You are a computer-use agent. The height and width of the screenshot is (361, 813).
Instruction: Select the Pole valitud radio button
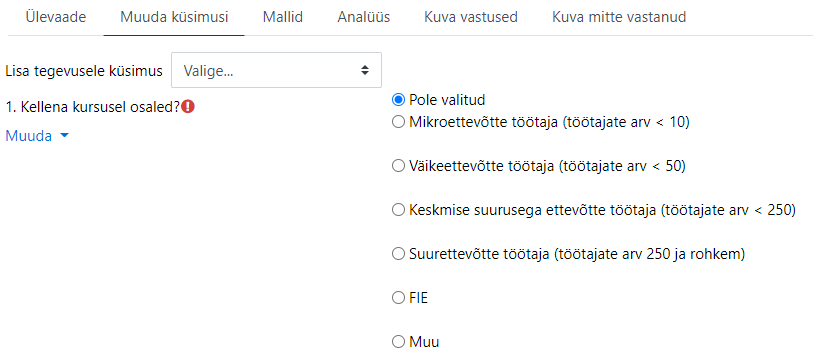tap(398, 100)
